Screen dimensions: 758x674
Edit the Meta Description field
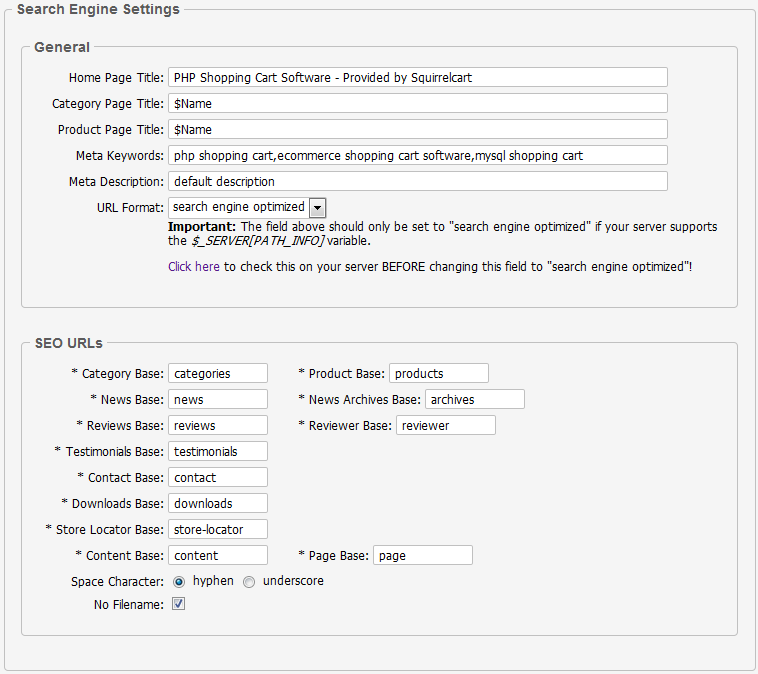pos(417,181)
